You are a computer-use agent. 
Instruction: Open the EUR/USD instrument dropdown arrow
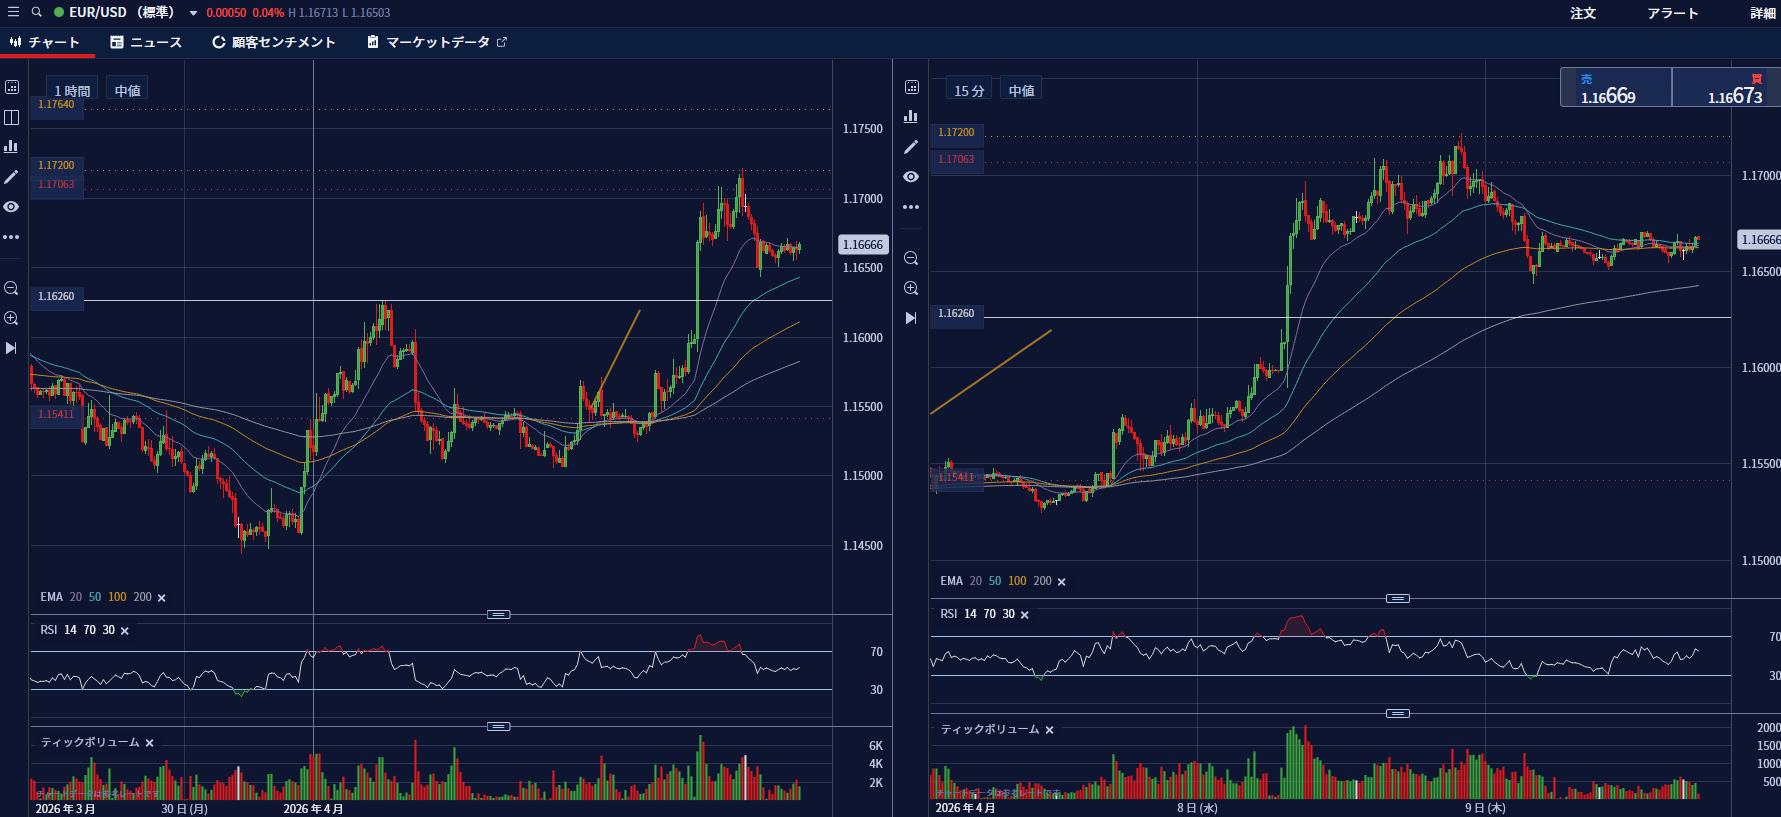pyautogui.click(x=193, y=13)
